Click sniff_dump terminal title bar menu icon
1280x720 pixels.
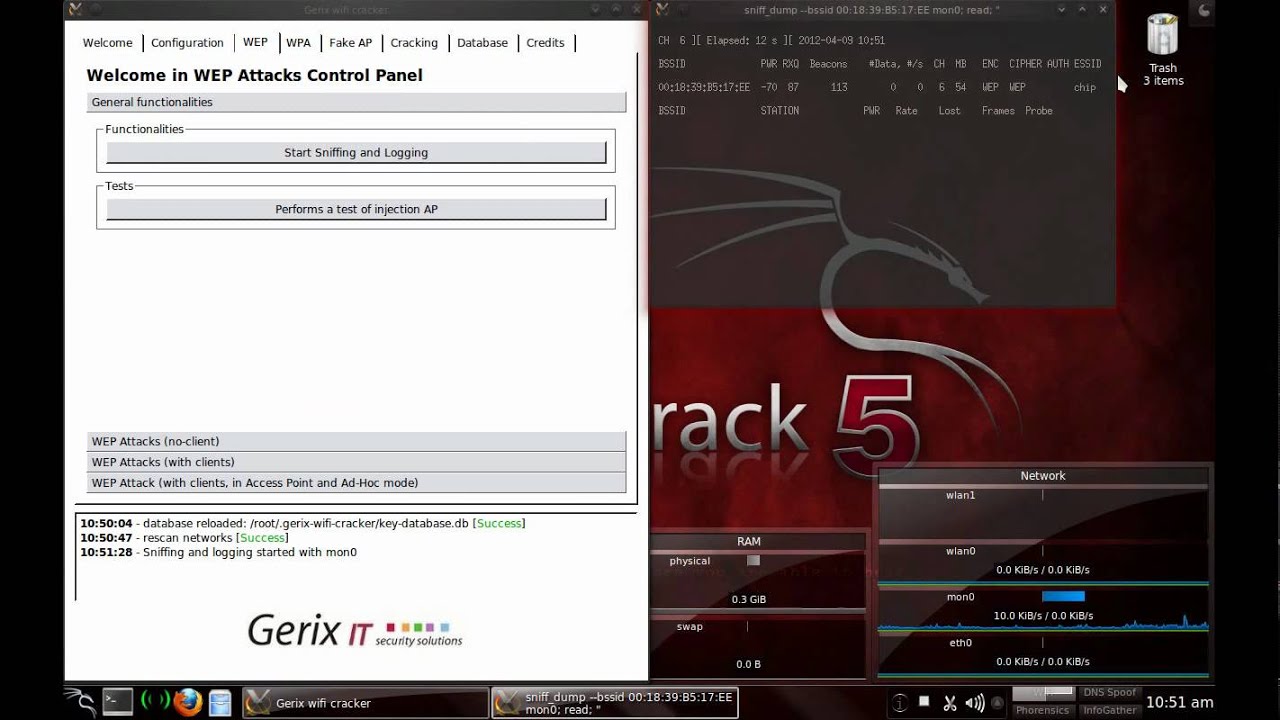click(662, 10)
